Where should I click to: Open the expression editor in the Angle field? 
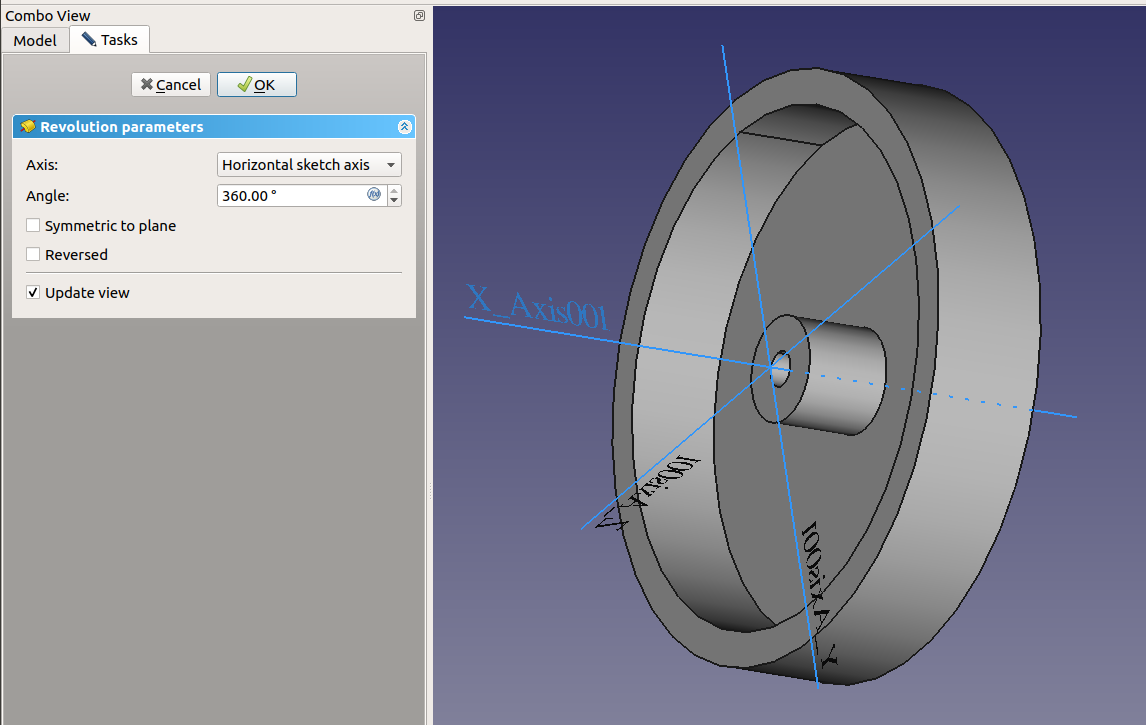(374, 195)
